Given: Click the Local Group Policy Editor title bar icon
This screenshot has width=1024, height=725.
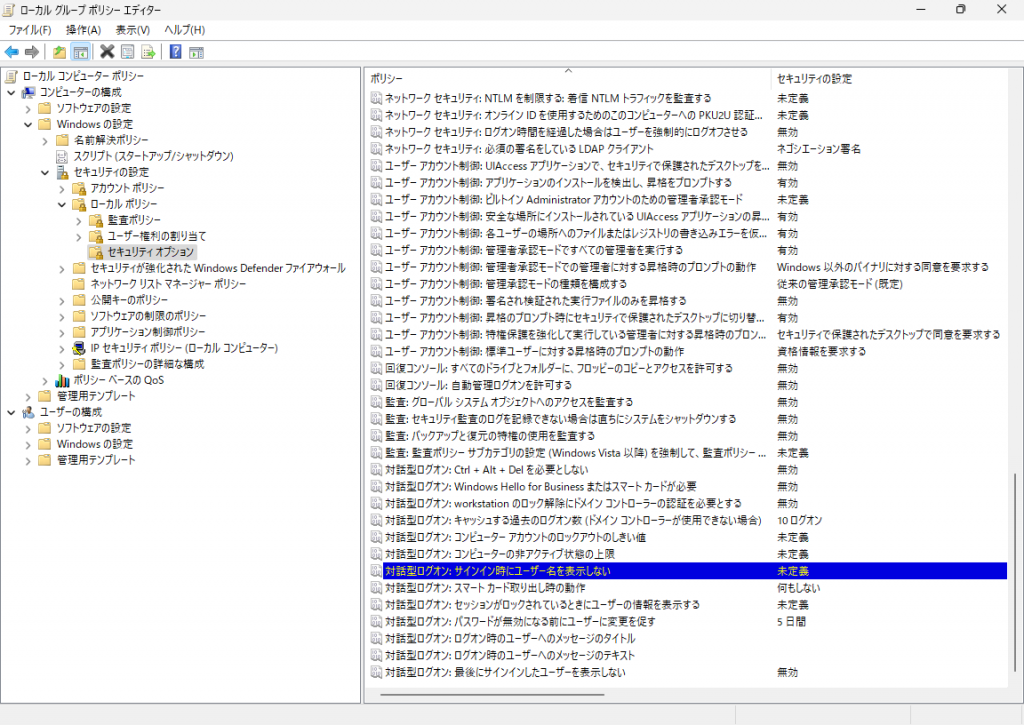Looking at the screenshot, I should [8, 10].
